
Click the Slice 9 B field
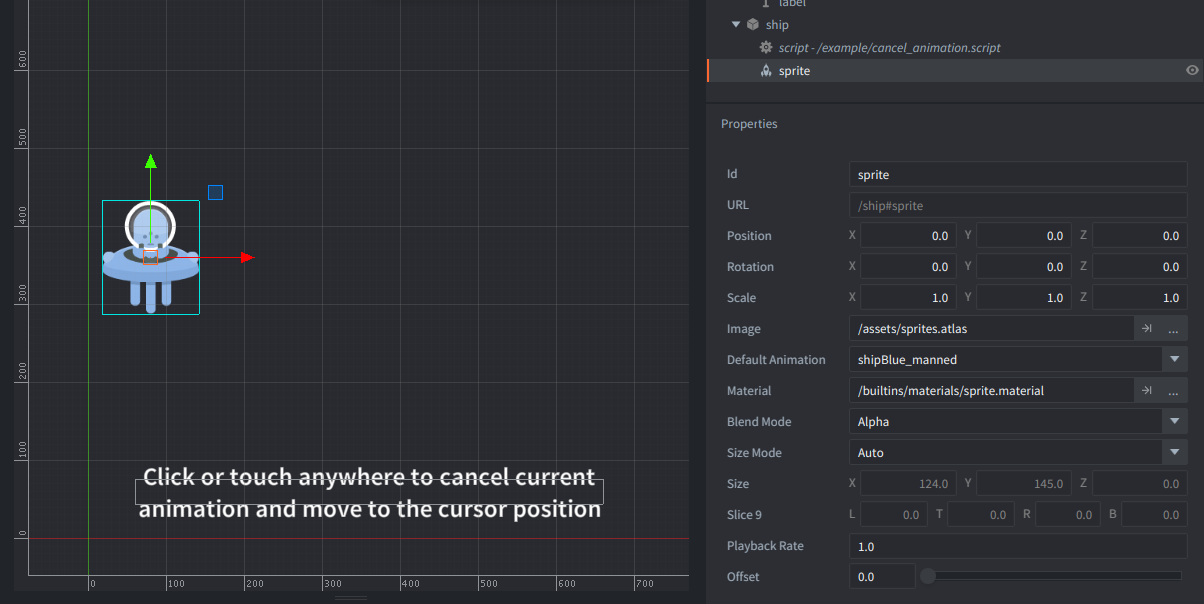[x=1154, y=515]
